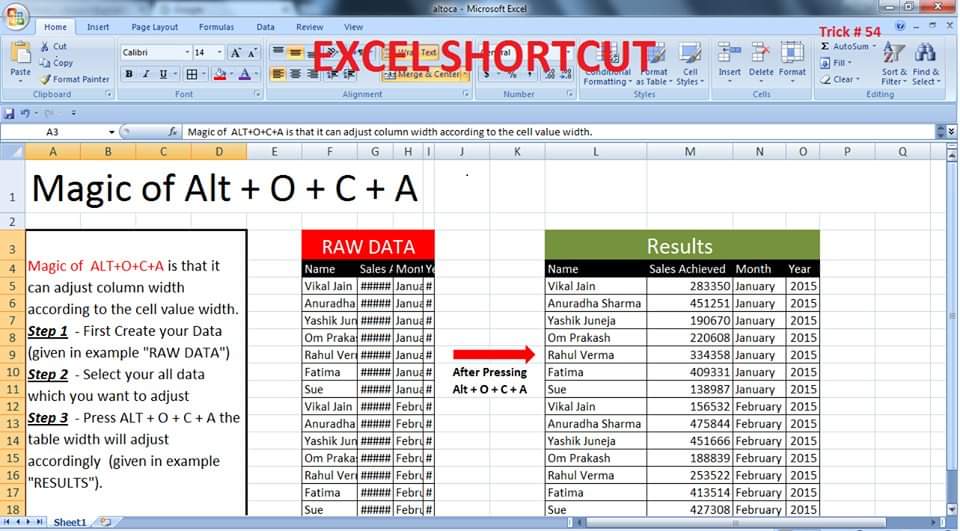Screen dimensions: 960x531
Task: Expand the formula bar
Action: pos(951,132)
